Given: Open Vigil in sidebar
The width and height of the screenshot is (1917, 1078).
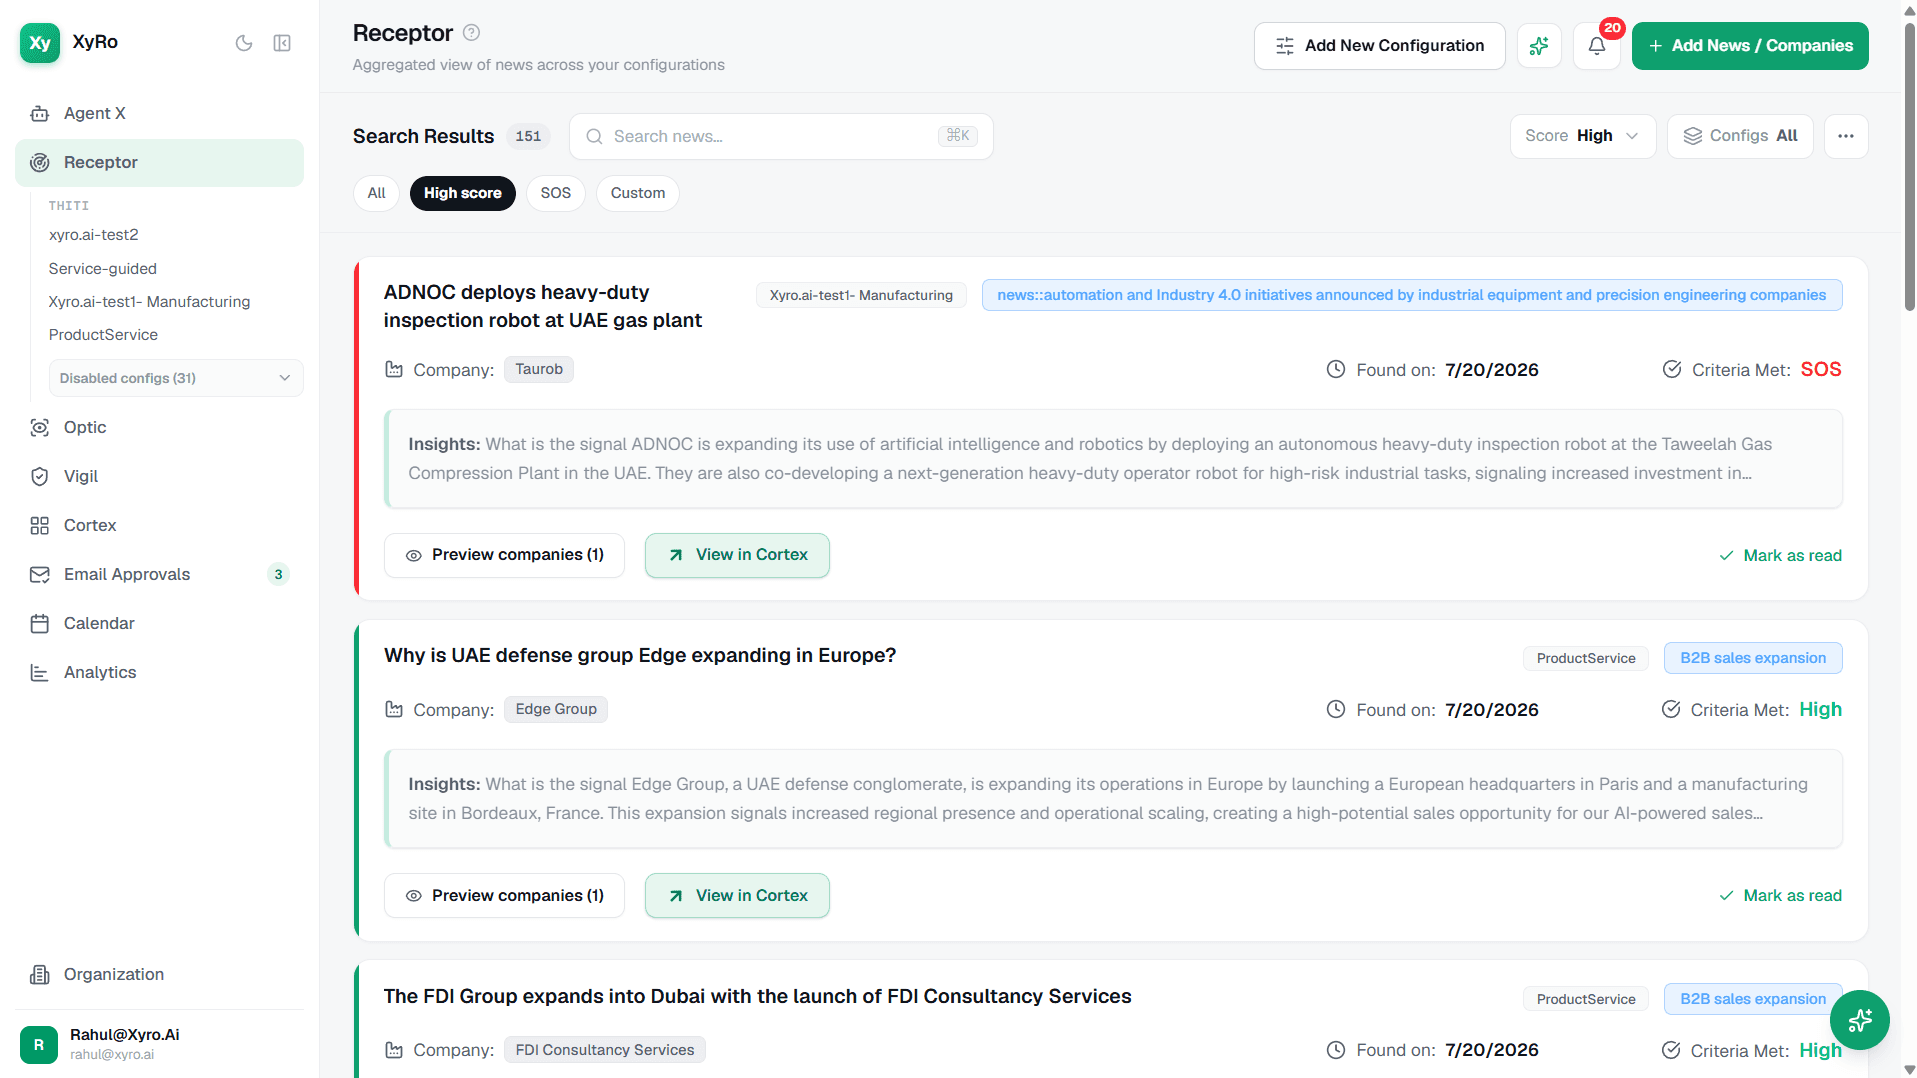Looking at the screenshot, I should click(x=159, y=476).
